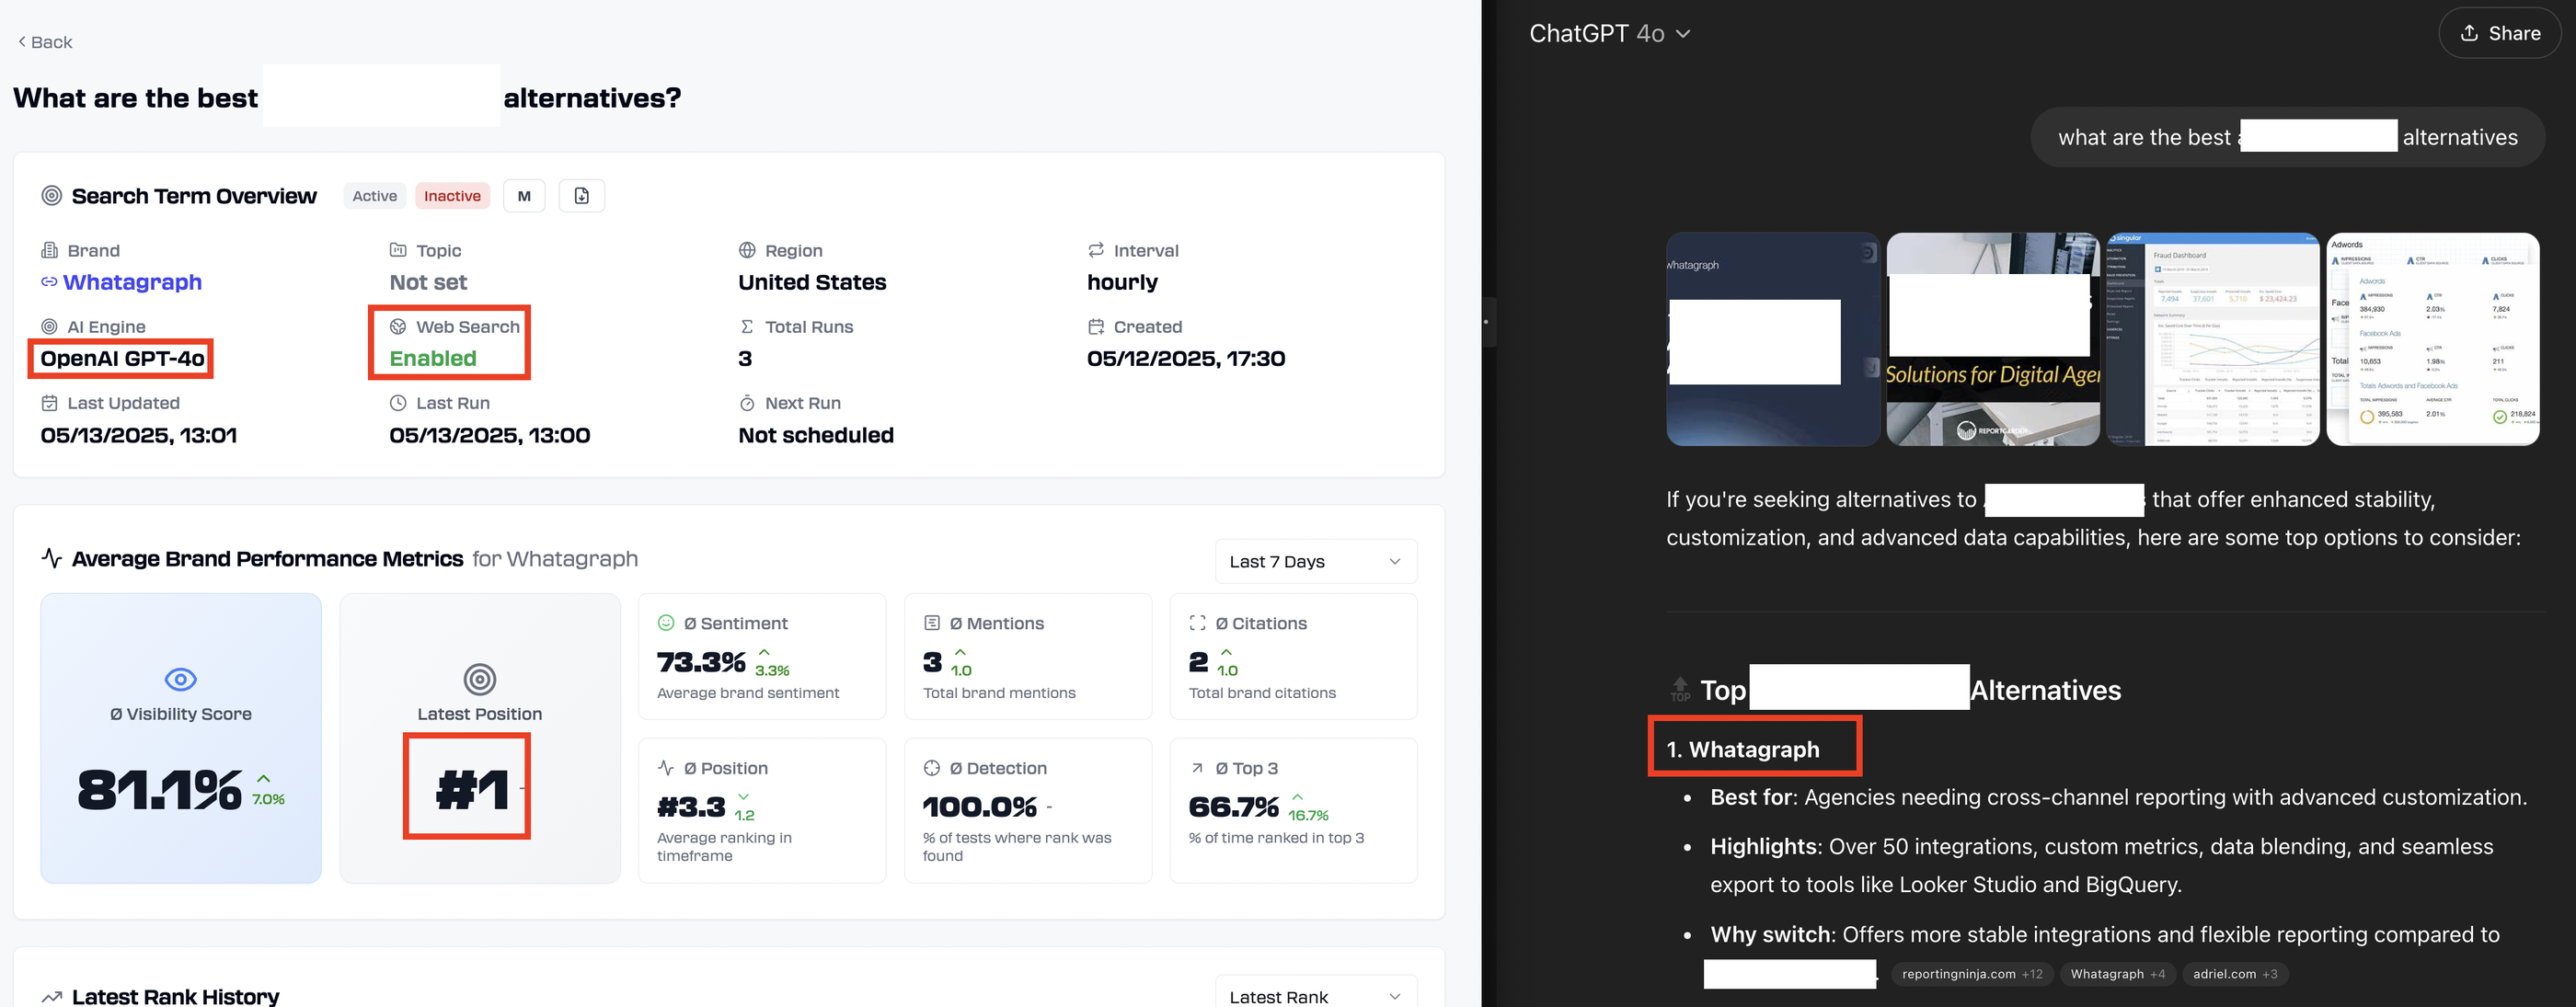Click the target icon on the Latest Position card
The height and width of the screenshot is (1007, 2576).
coord(480,678)
